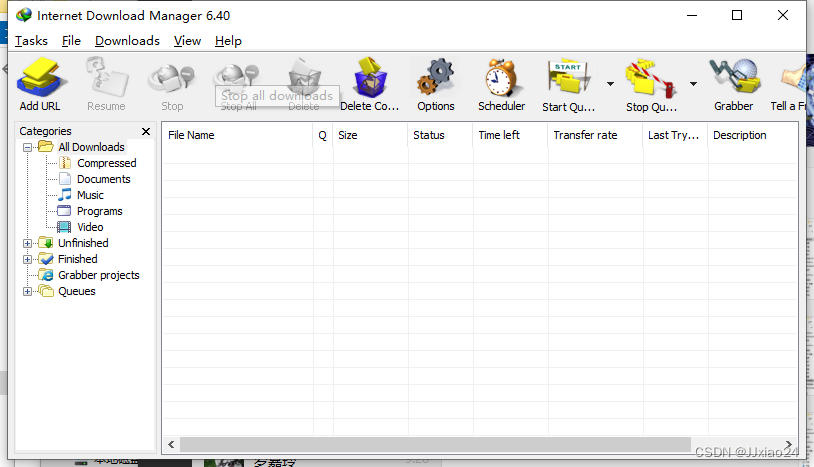Viewport: 814px width, 467px height.
Task: Select the Documents category icon
Action: click(x=65, y=179)
